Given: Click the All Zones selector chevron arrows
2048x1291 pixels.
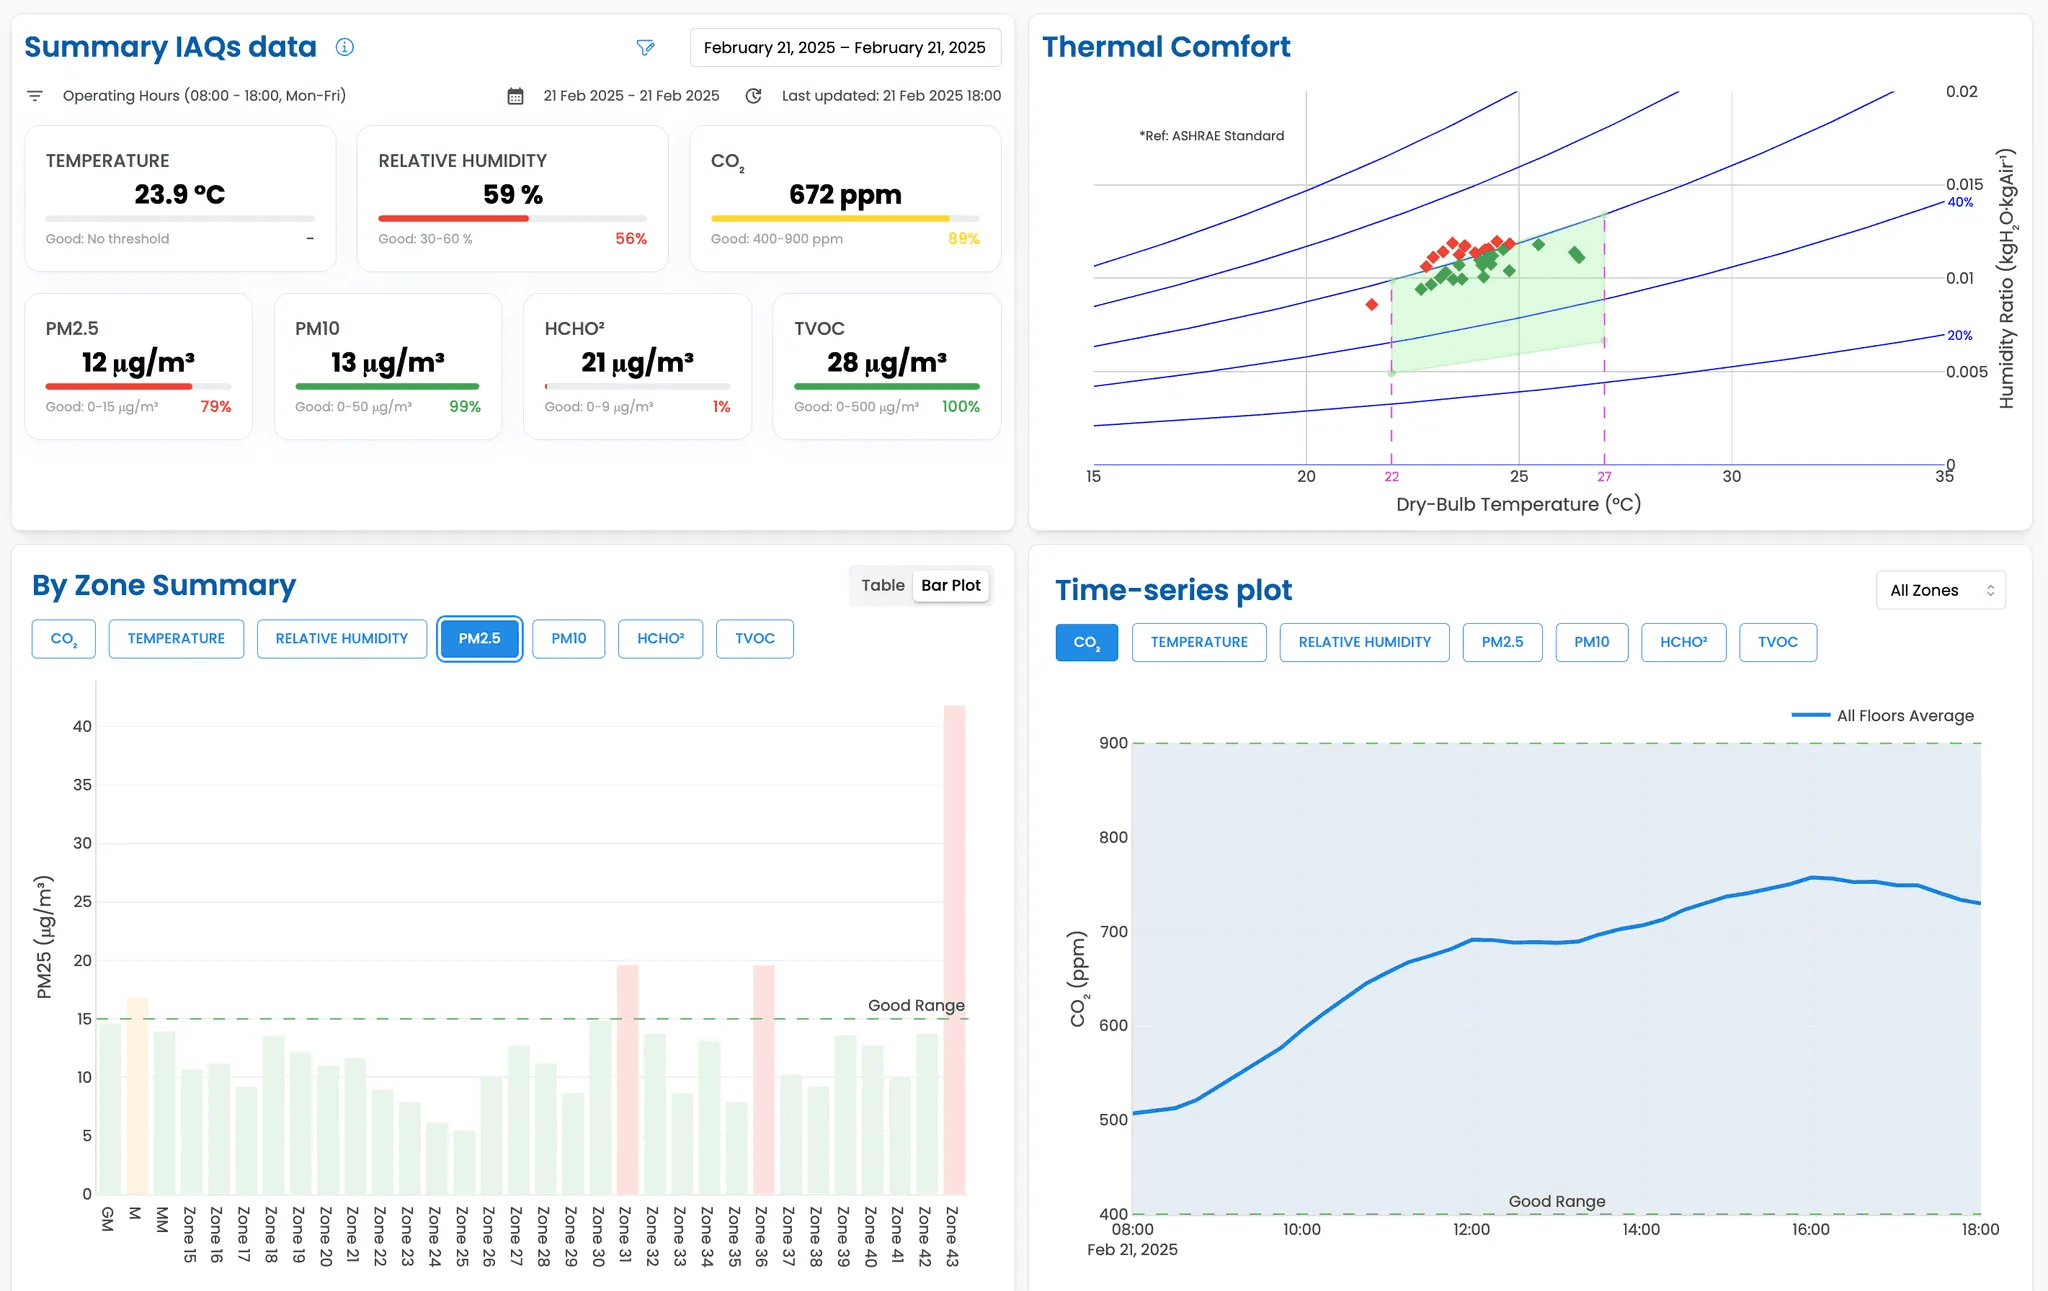Looking at the screenshot, I should coord(1990,590).
